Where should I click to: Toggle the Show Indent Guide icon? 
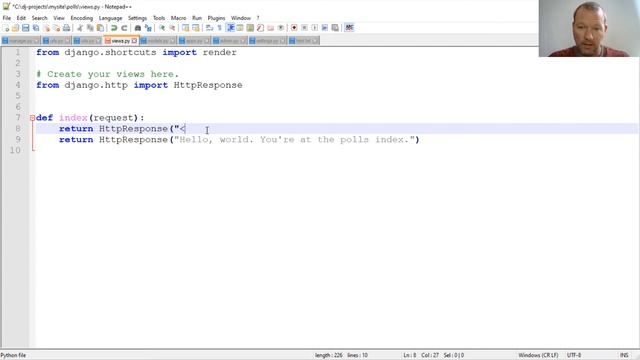[230, 28]
